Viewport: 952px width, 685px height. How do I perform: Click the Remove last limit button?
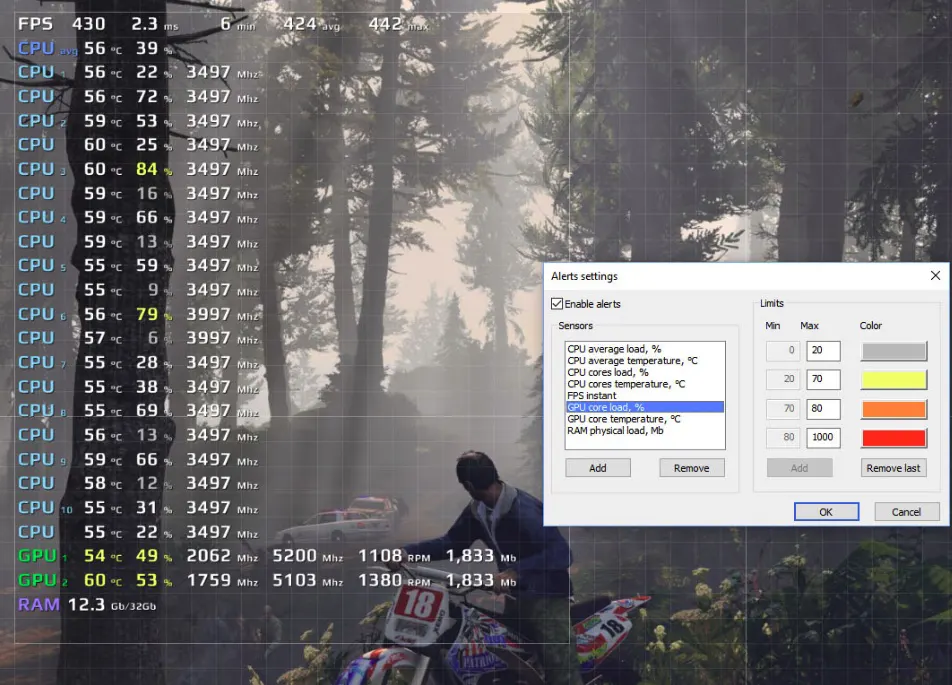pos(893,468)
